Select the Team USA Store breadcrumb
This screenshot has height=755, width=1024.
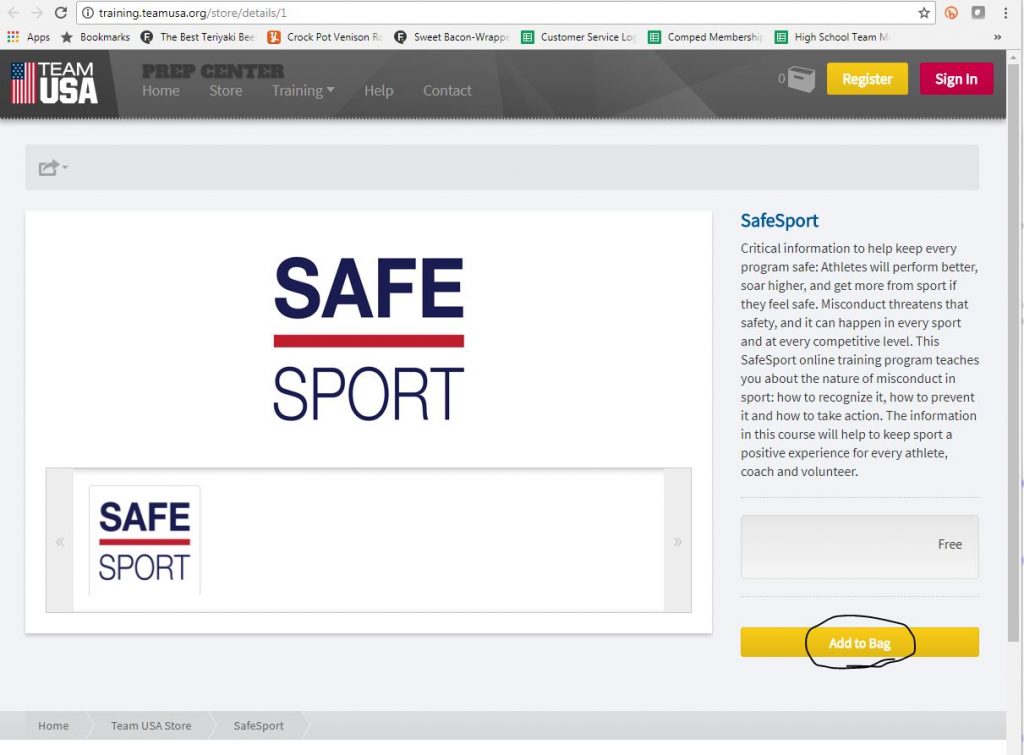[151, 725]
